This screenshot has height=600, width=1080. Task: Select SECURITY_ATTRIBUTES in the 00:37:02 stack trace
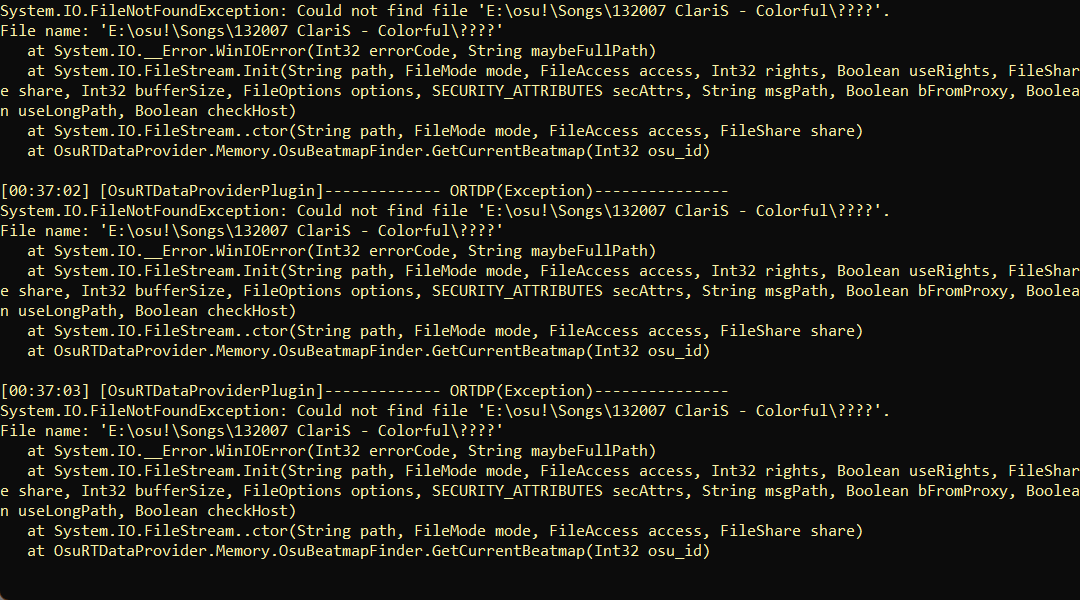517,291
